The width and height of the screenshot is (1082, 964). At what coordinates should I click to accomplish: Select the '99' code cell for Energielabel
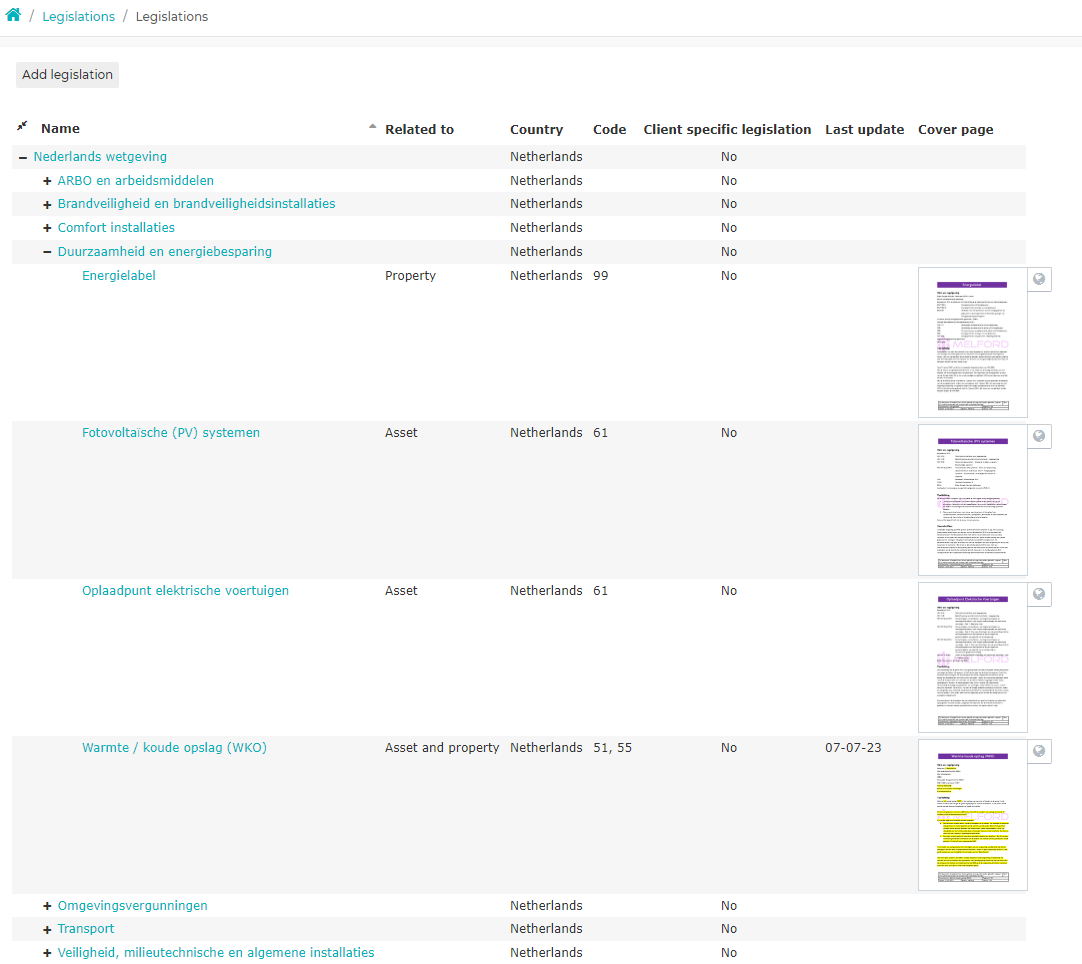600,275
